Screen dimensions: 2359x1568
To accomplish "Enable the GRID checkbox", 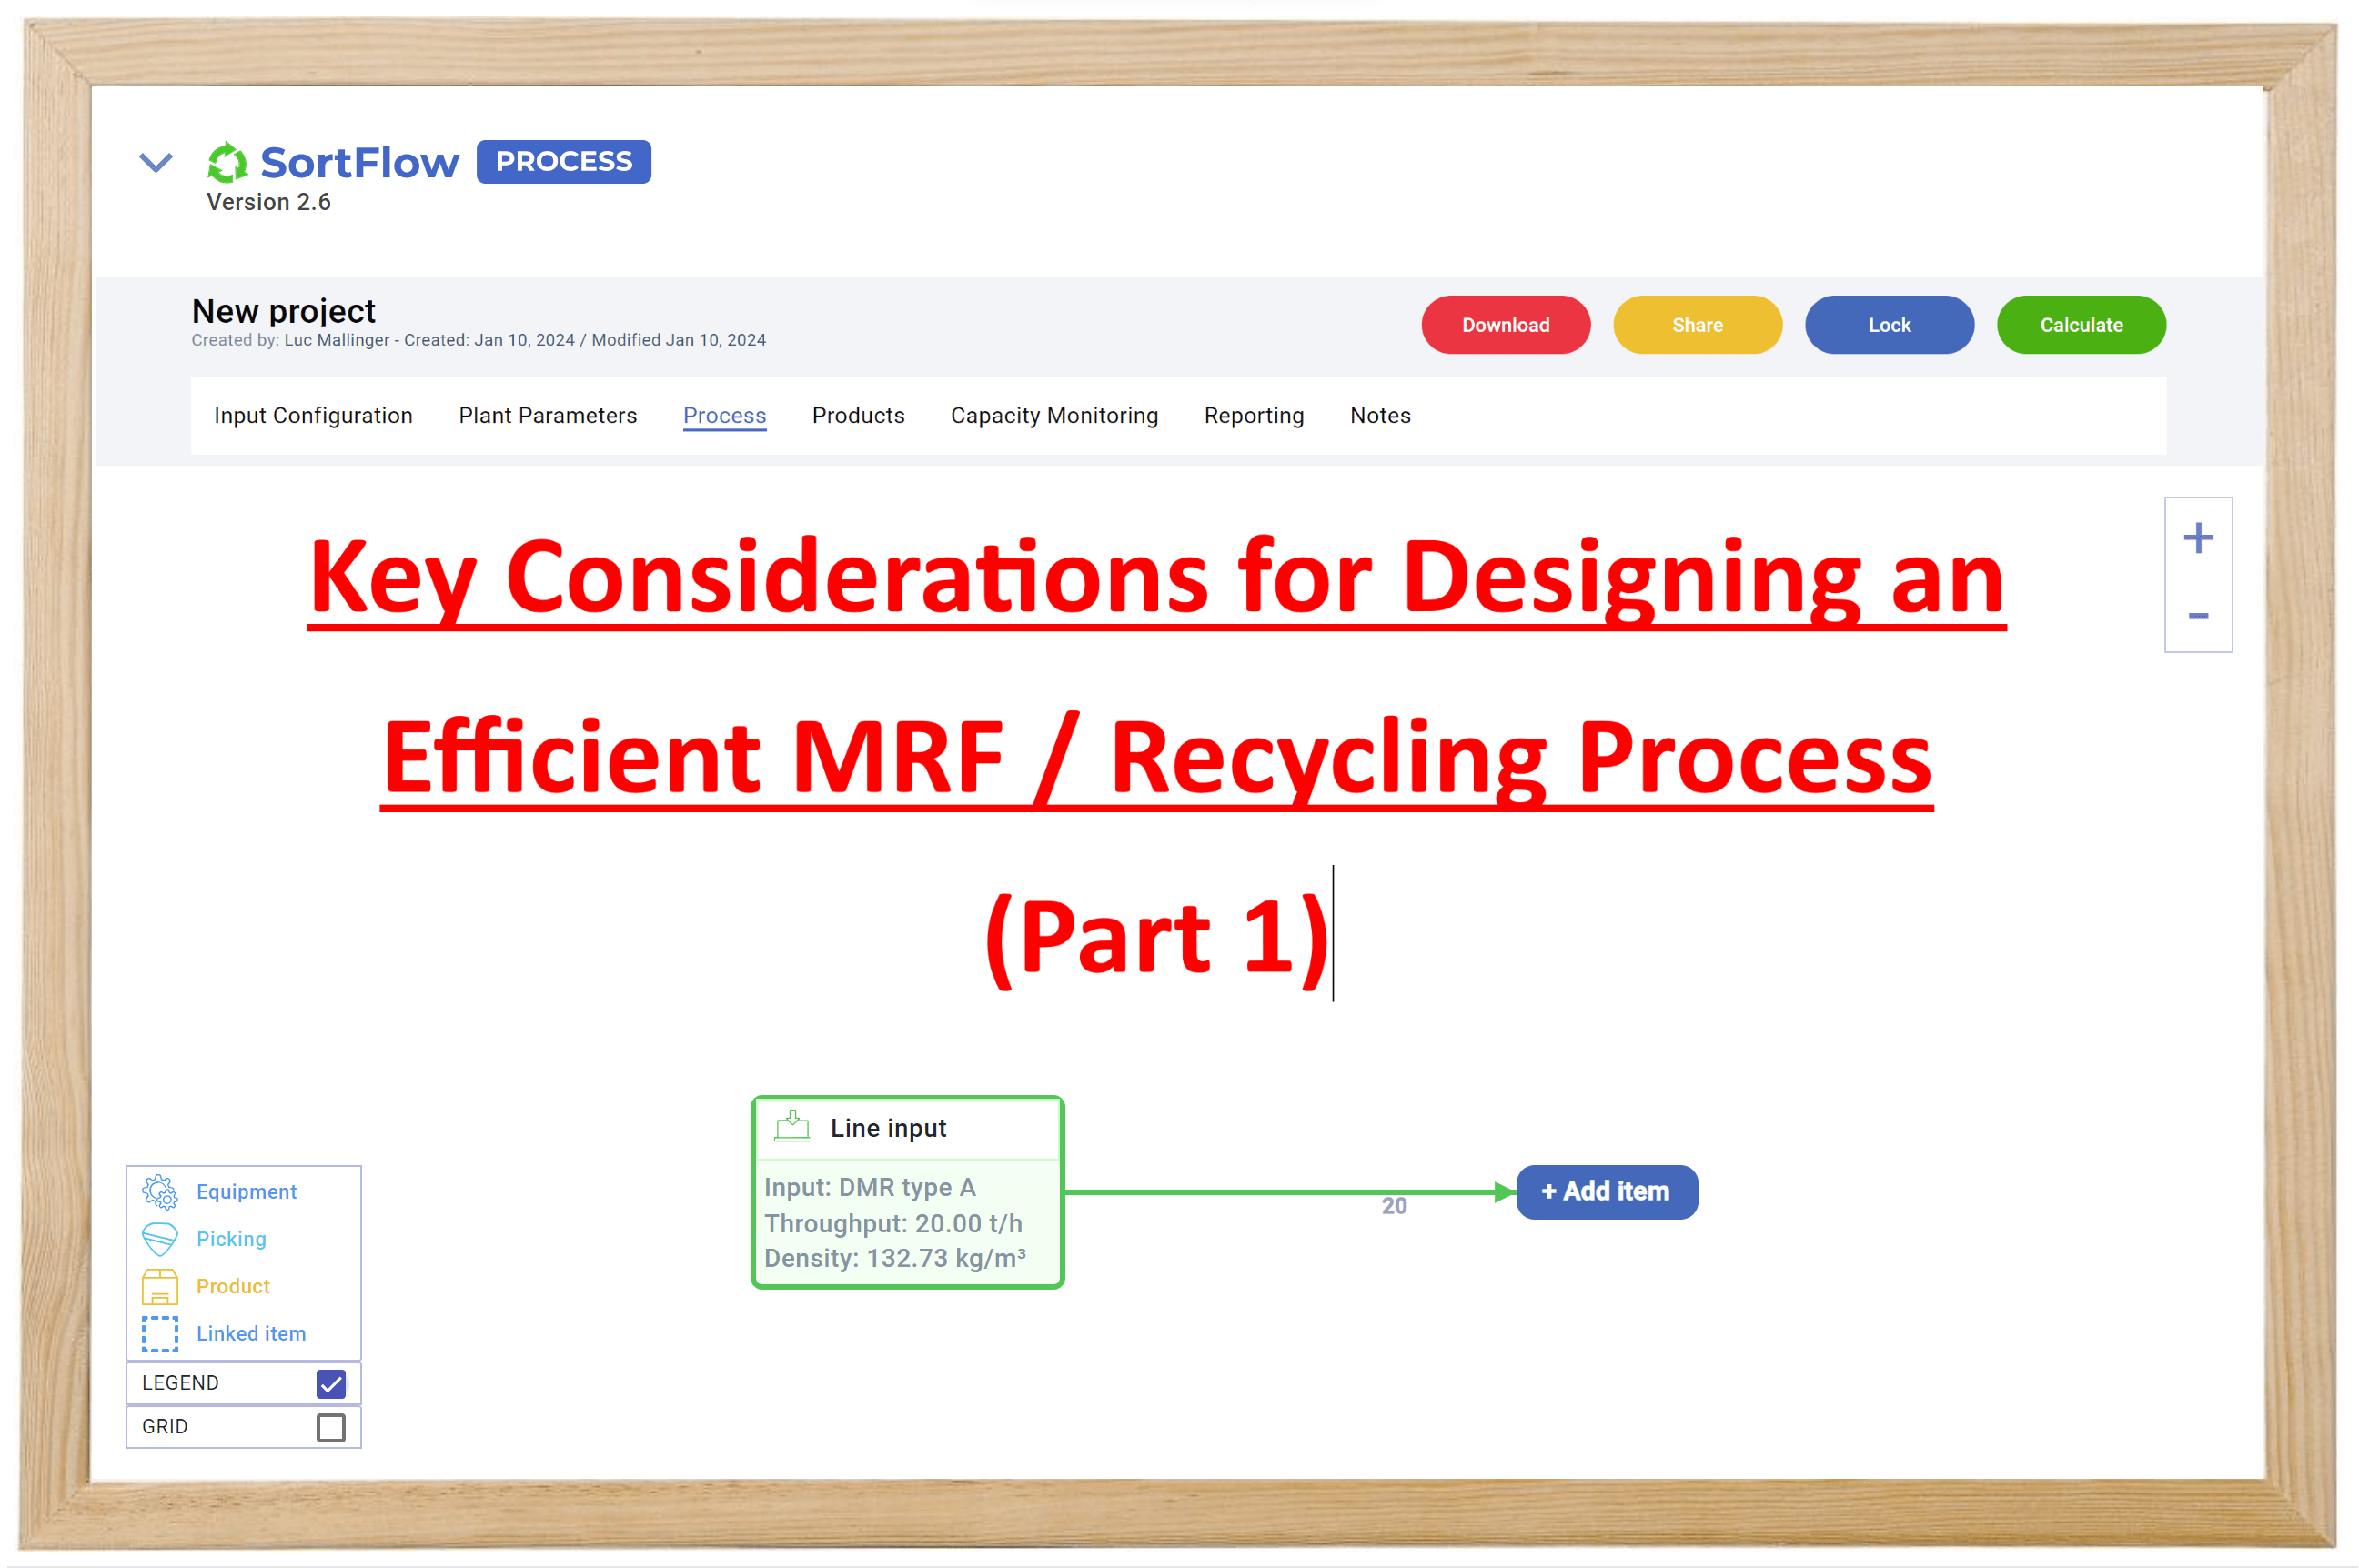I will tap(330, 1427).
